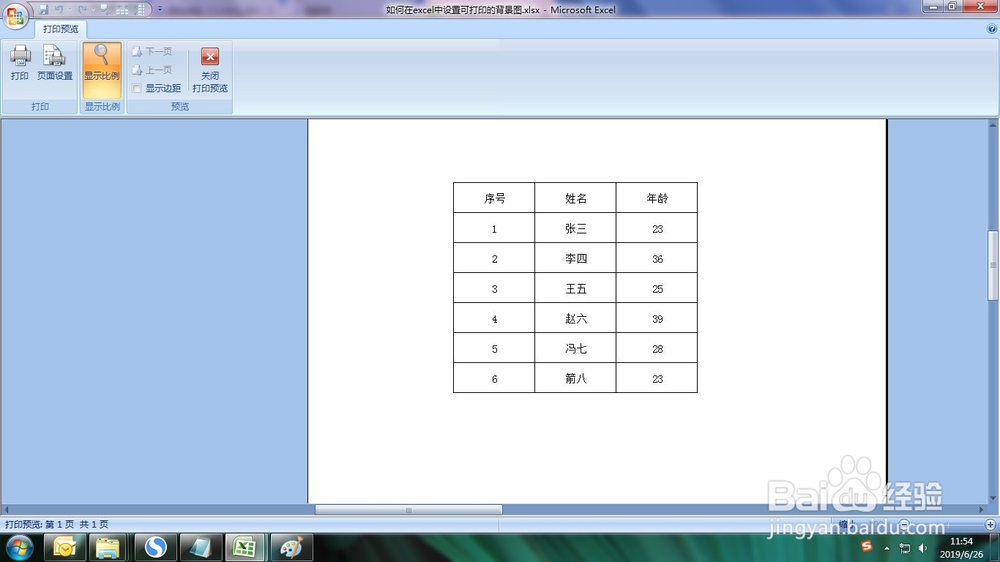Click the Redo arrow in quick access toolbar

[x=82, y=10]
